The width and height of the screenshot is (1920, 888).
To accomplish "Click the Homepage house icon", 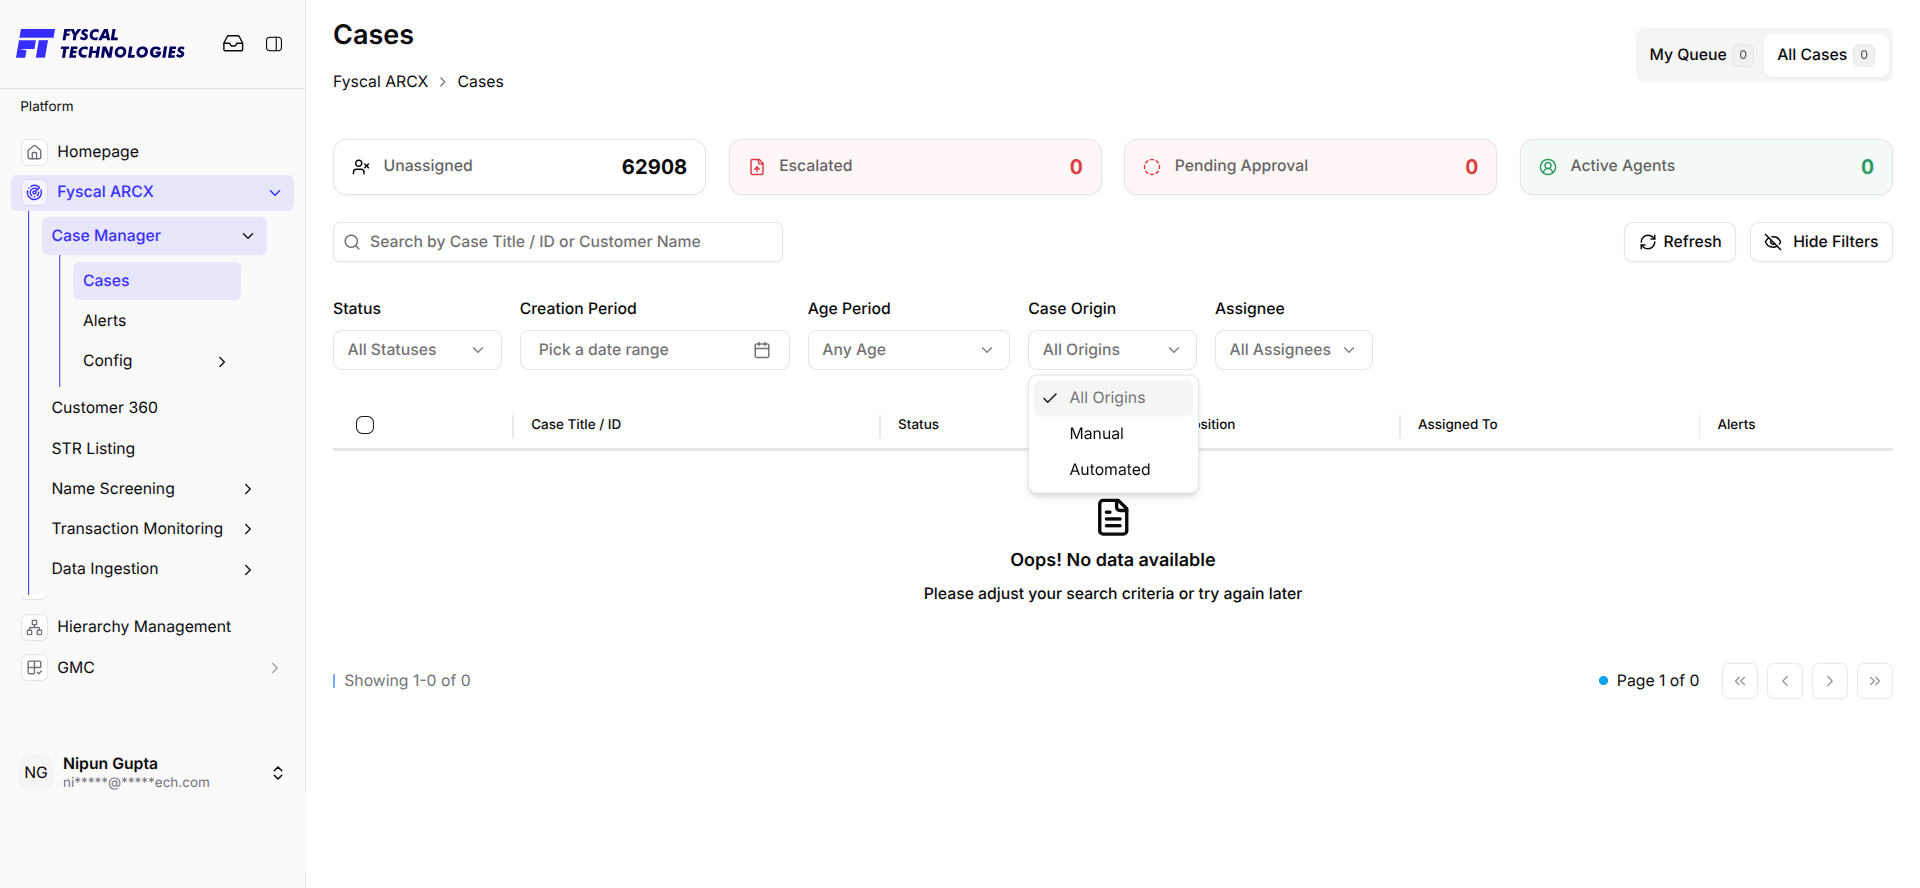I will tap(35, 152).
